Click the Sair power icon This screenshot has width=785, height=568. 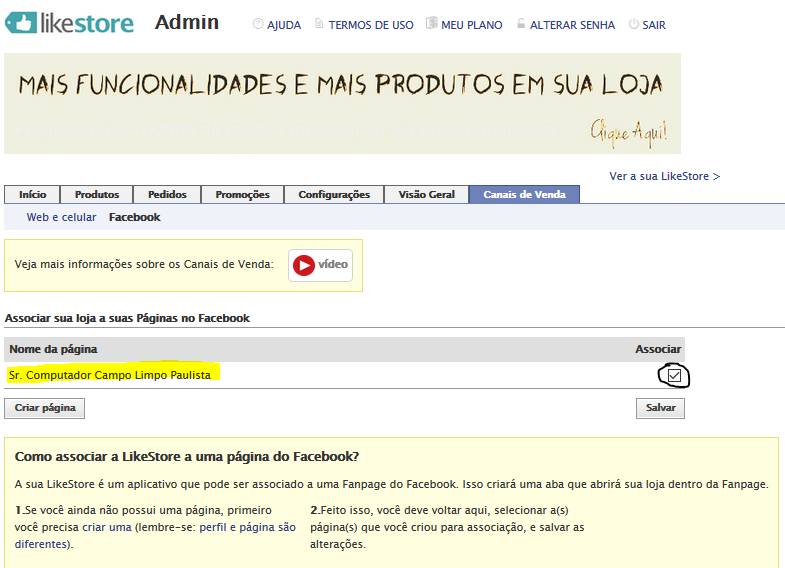[633, 24]
